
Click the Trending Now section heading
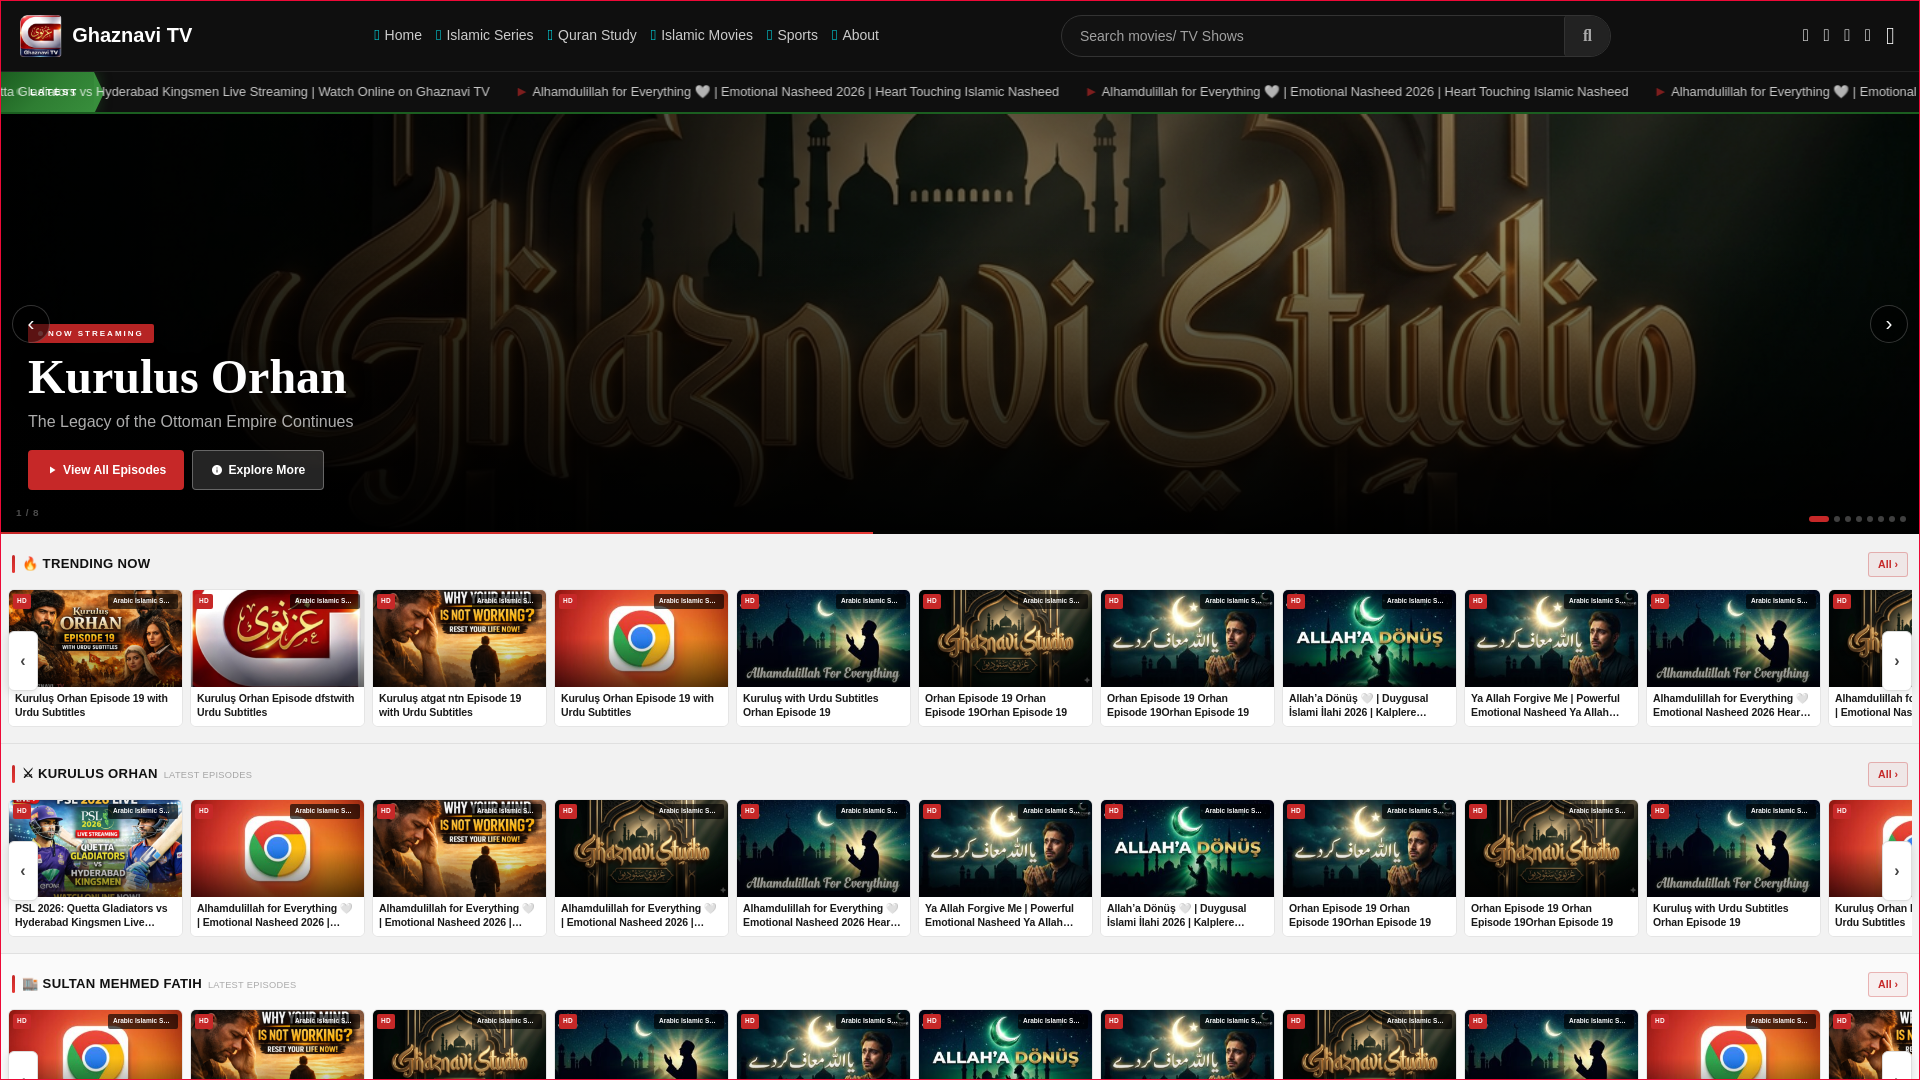tap(86, 564)
